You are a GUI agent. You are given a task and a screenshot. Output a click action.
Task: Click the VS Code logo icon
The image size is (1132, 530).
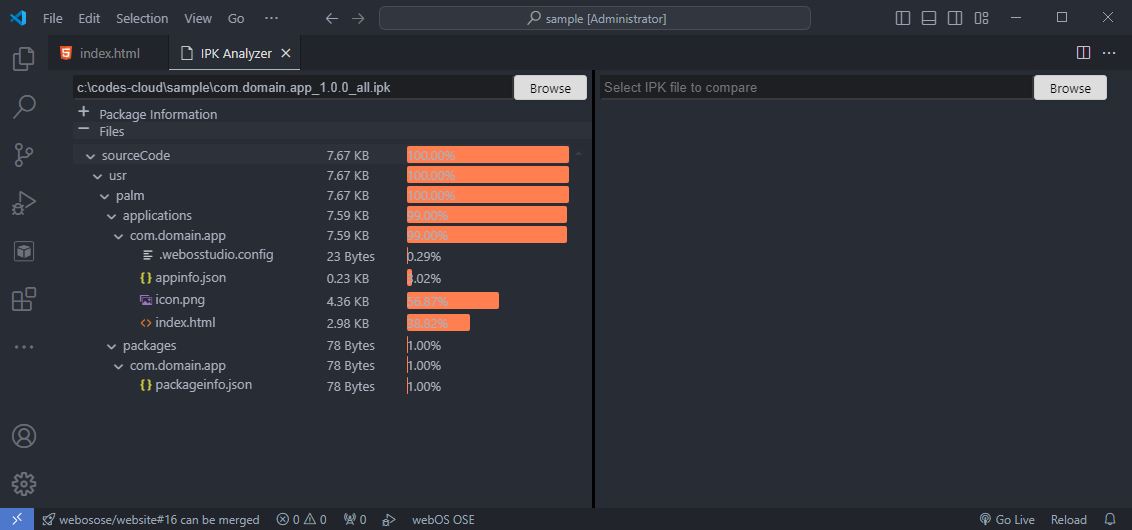[x=18, y=18]
